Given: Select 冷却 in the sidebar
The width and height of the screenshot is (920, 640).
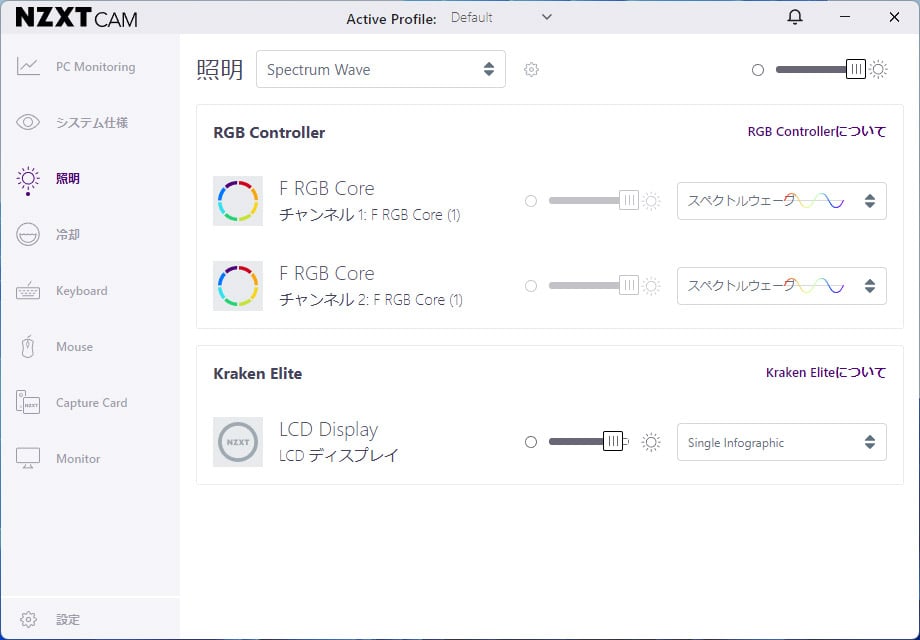Looking at the screenshot, I should (x=67, y=235).
